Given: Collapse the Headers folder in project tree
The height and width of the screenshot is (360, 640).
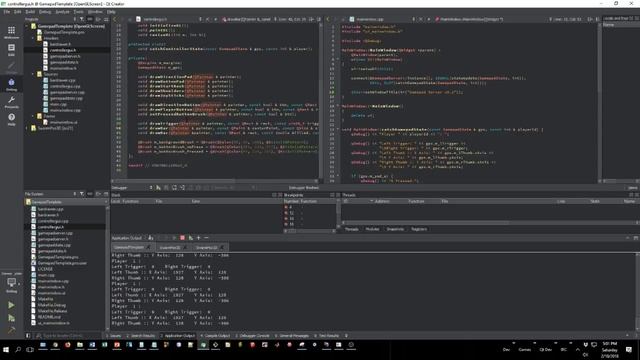Looking at the screenshot, I should point(33,38).
